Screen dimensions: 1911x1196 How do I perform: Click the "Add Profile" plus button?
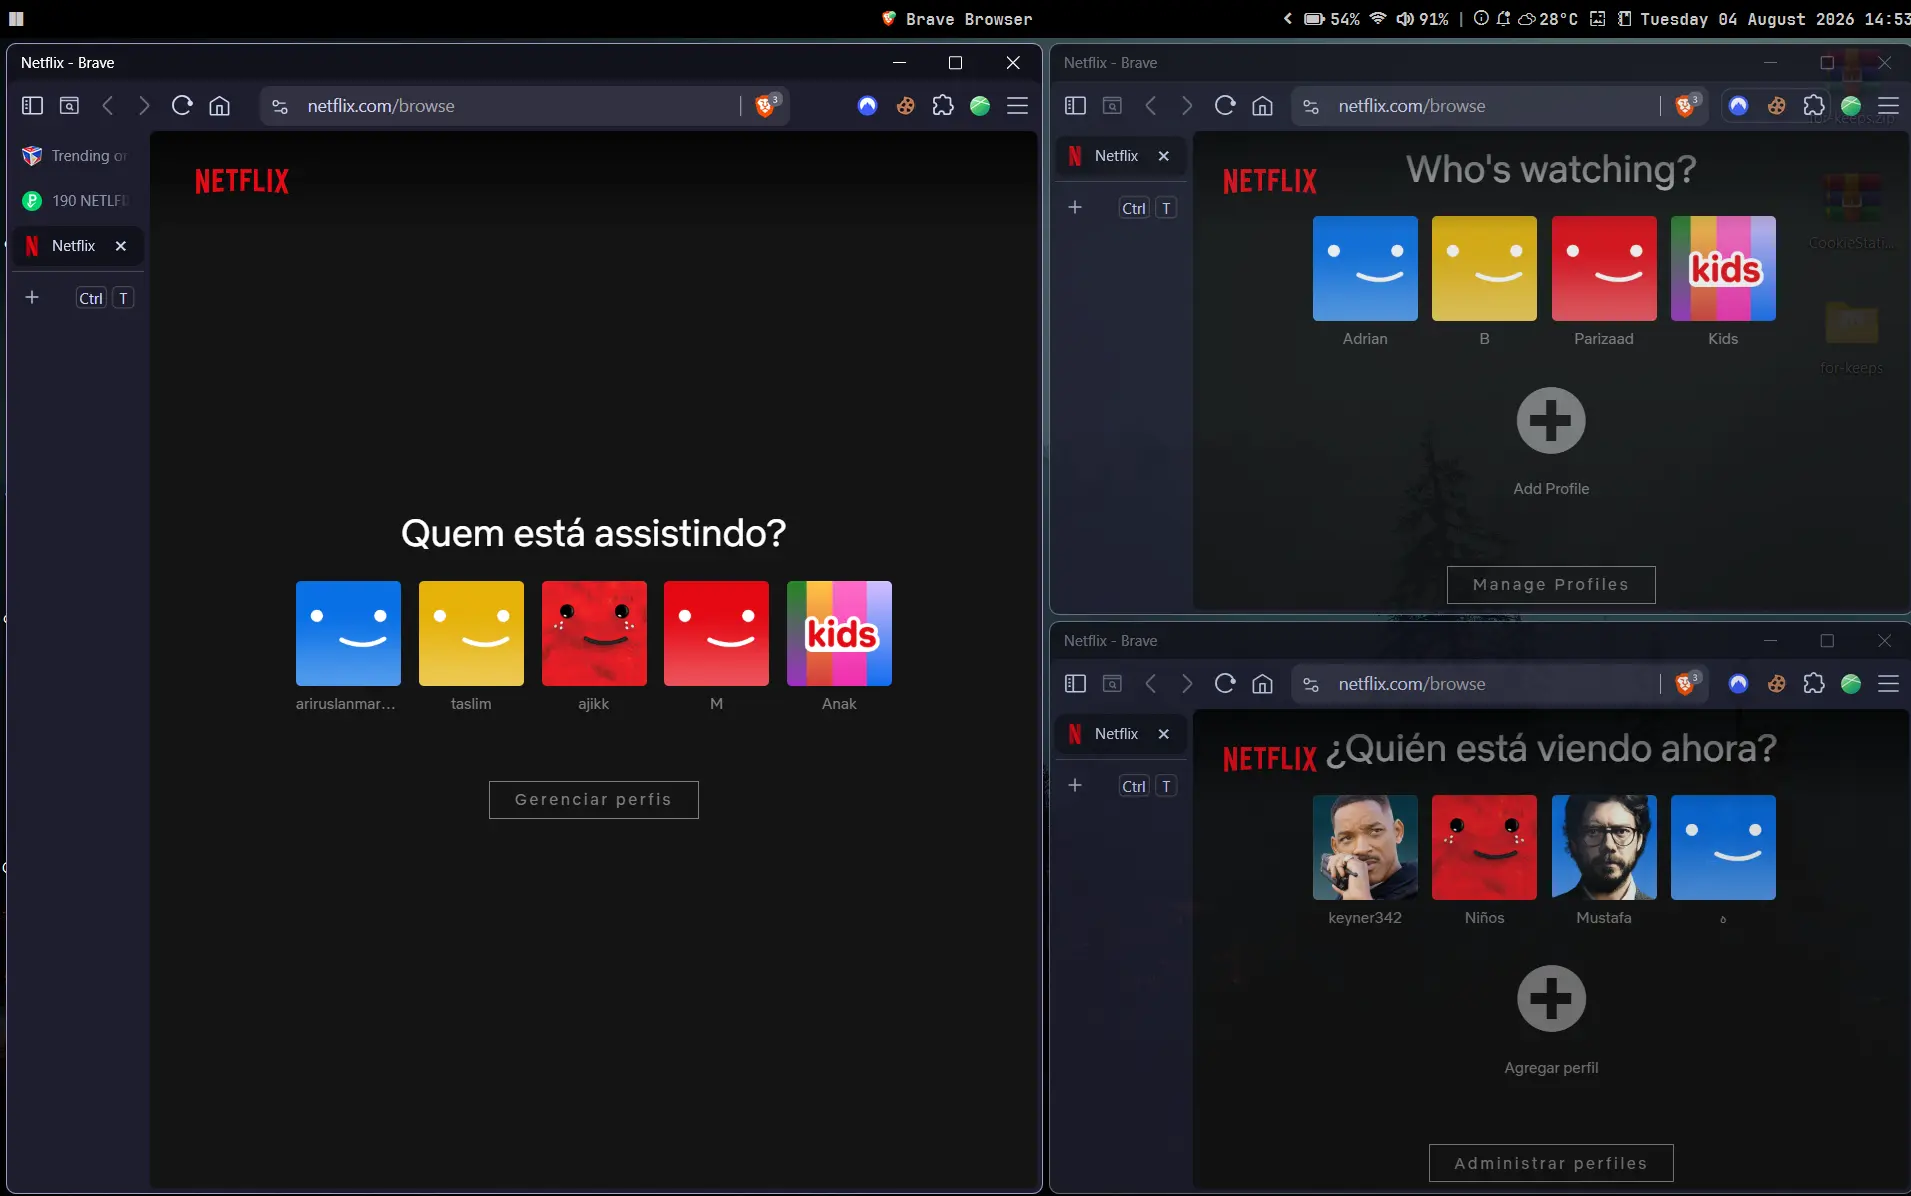point(1551,421)
